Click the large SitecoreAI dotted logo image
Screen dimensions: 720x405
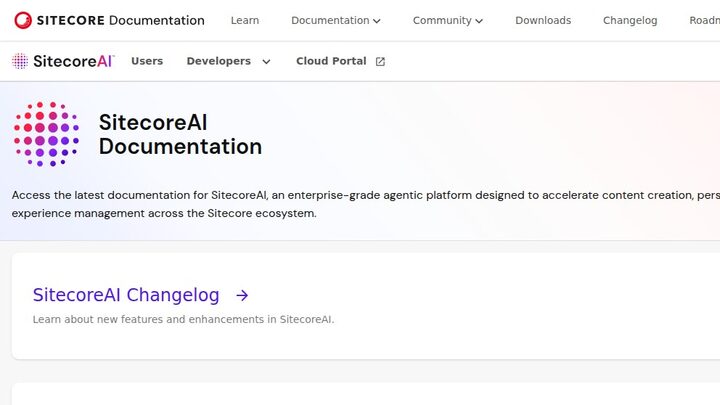[x=46, y=134]
